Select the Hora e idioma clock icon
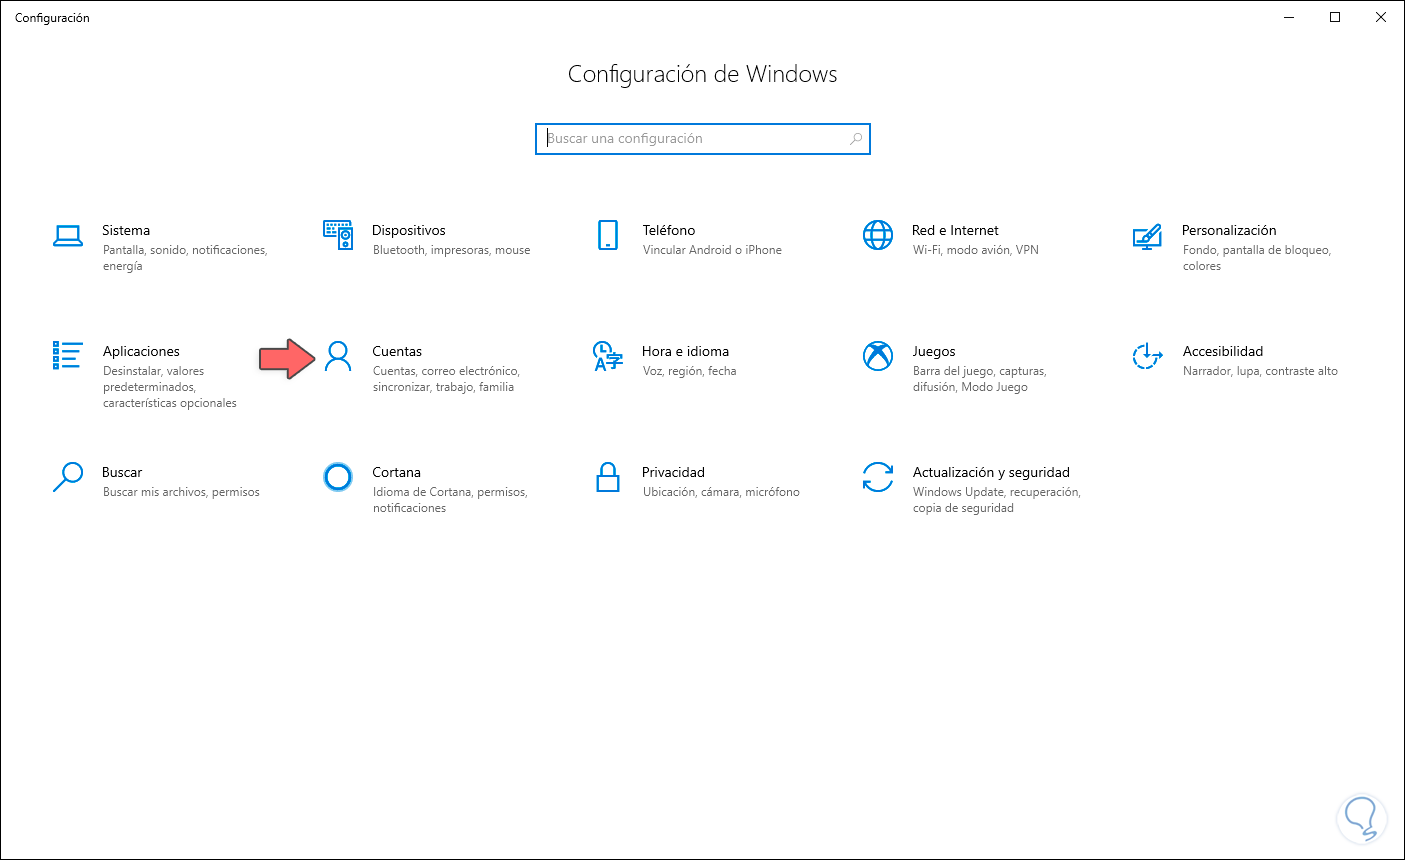1405x860 pixels. pos(608,356)
